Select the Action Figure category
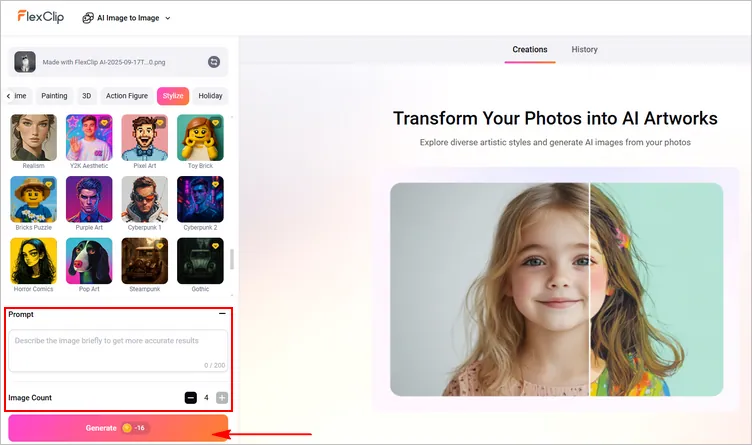 tap(127, 96)
